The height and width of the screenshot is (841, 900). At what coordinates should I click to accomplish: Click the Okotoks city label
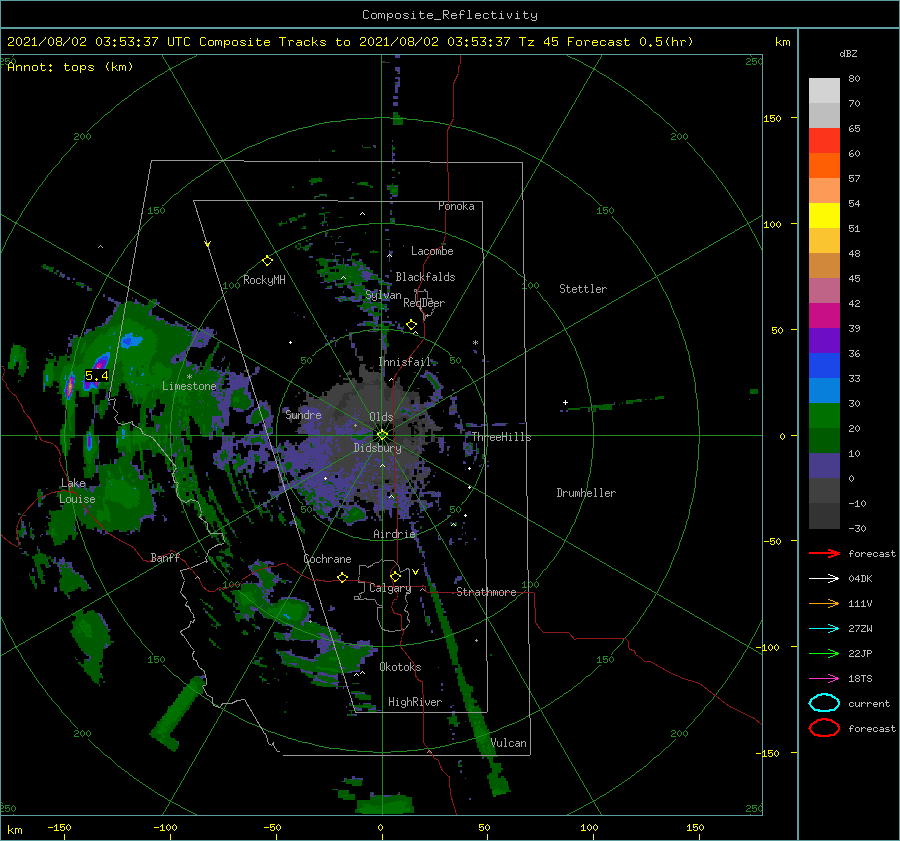[x=401, y=667]
